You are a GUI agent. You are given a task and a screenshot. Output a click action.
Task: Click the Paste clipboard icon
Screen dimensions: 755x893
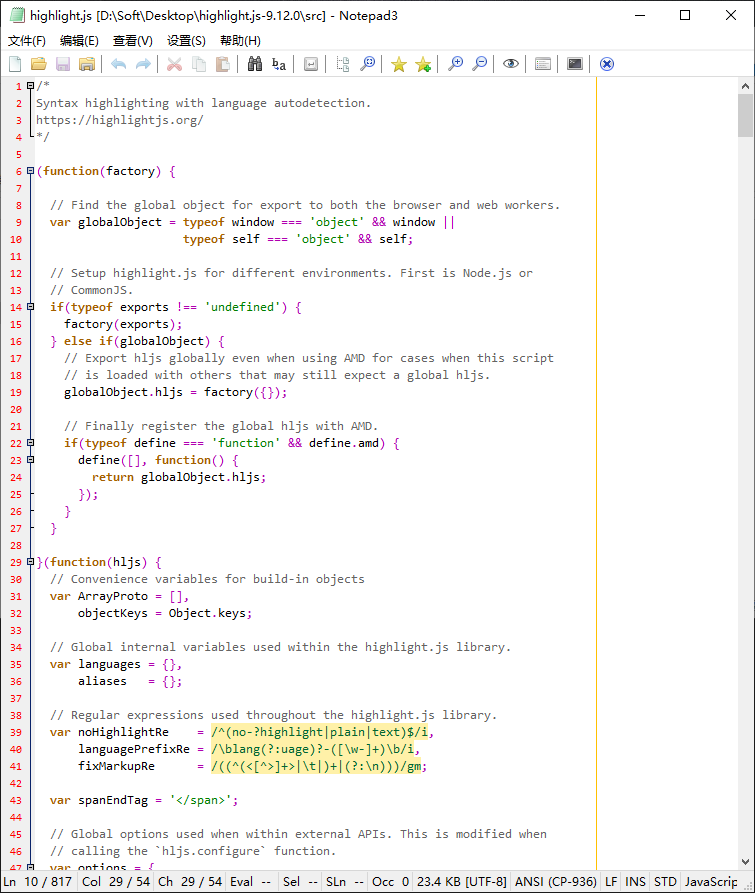point(223,64)
